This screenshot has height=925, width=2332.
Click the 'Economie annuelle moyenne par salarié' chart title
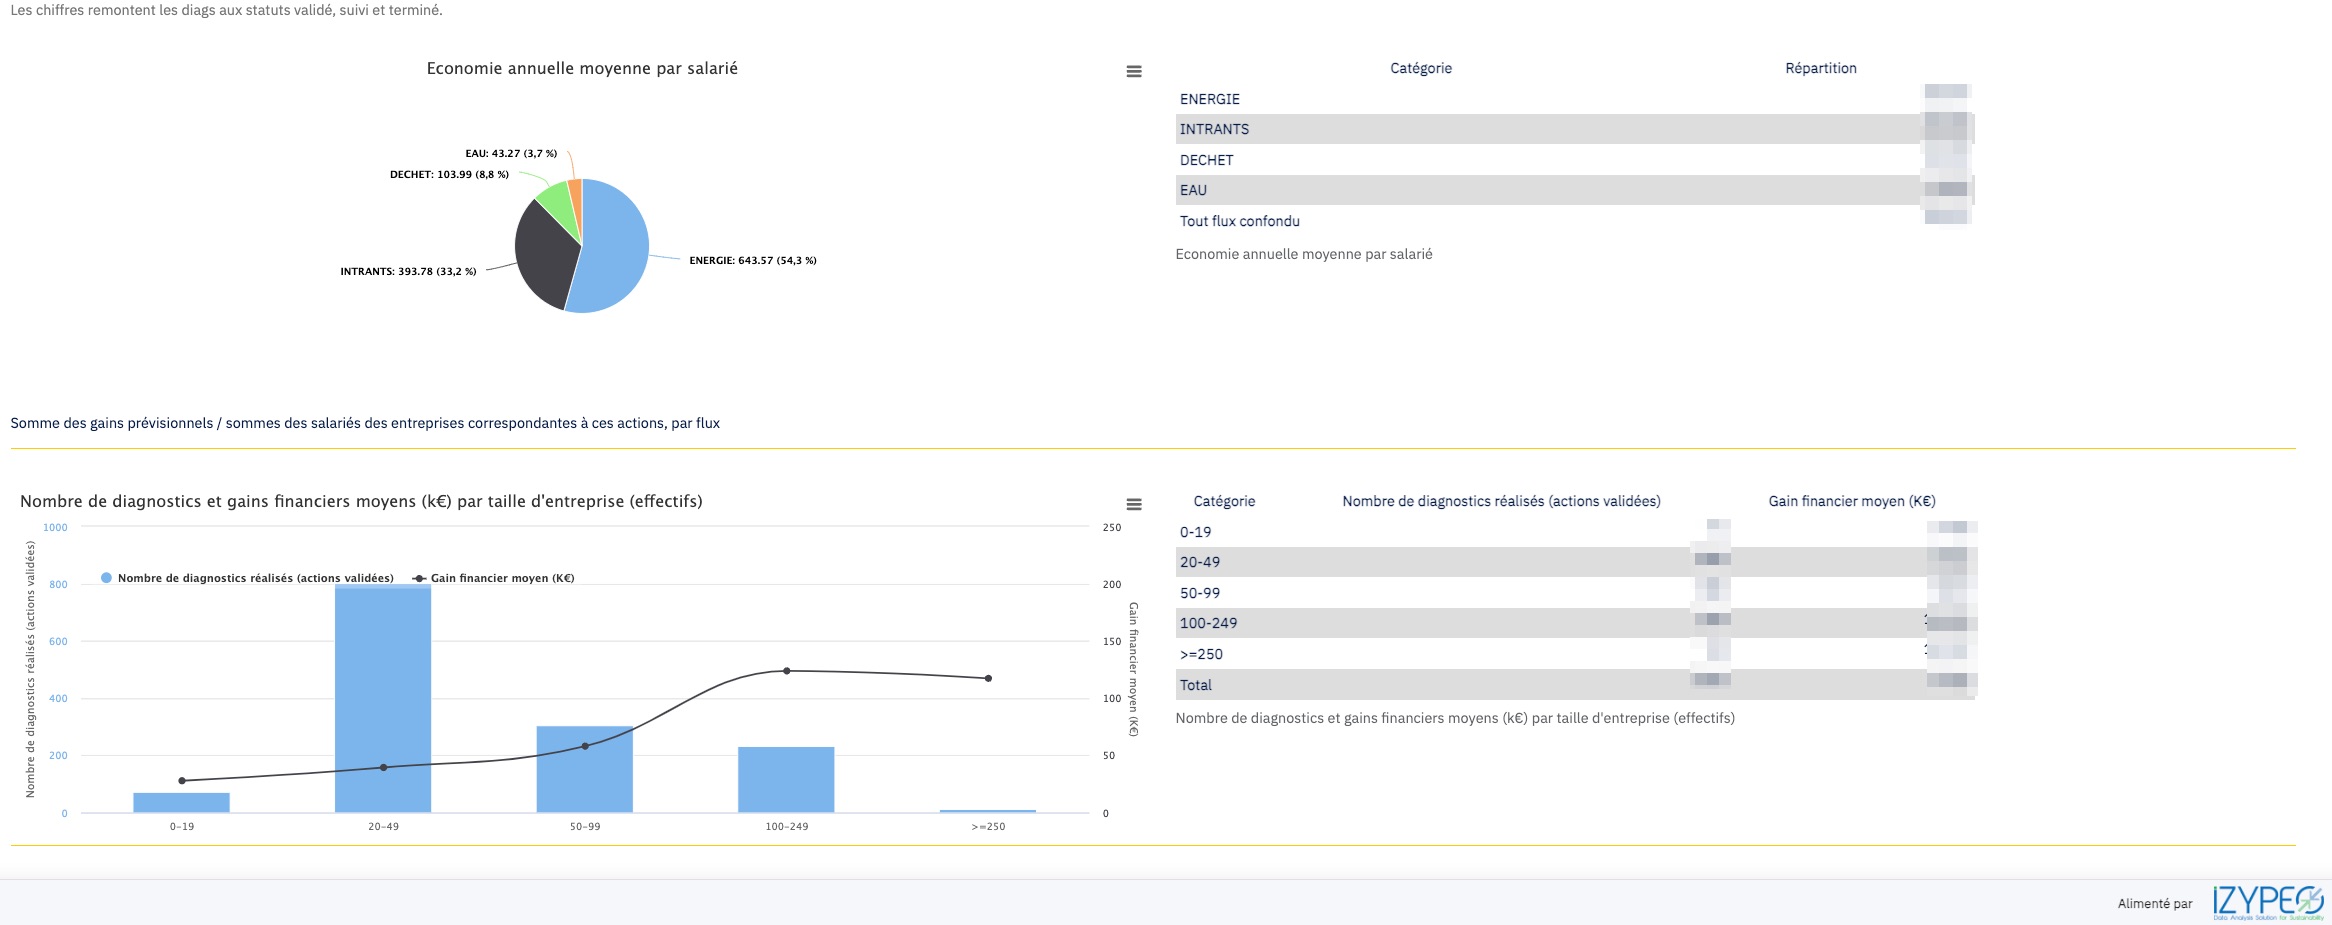582,68
